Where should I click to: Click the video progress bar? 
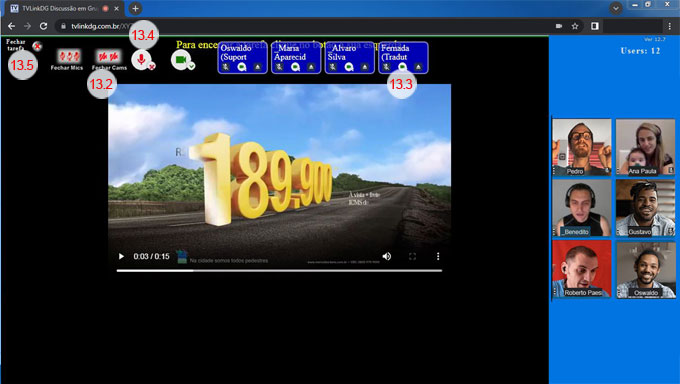279,270
